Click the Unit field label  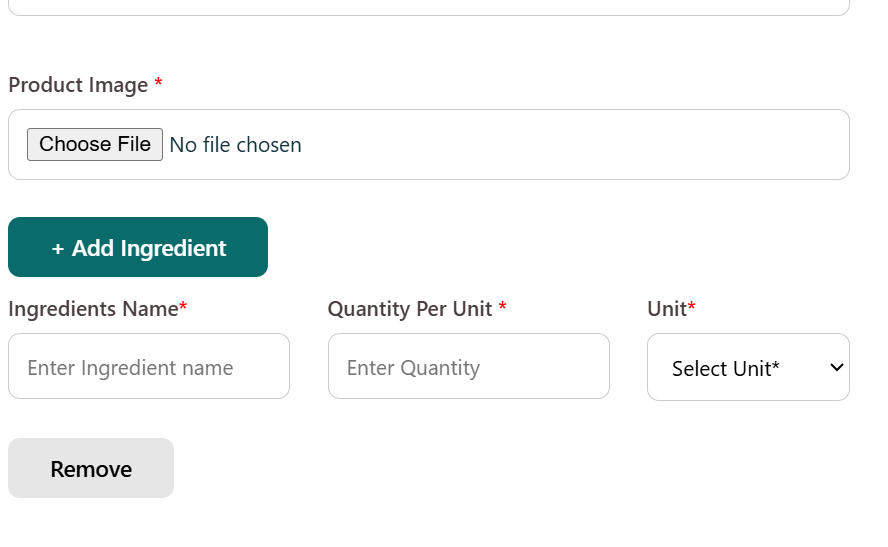pos(667,309)
